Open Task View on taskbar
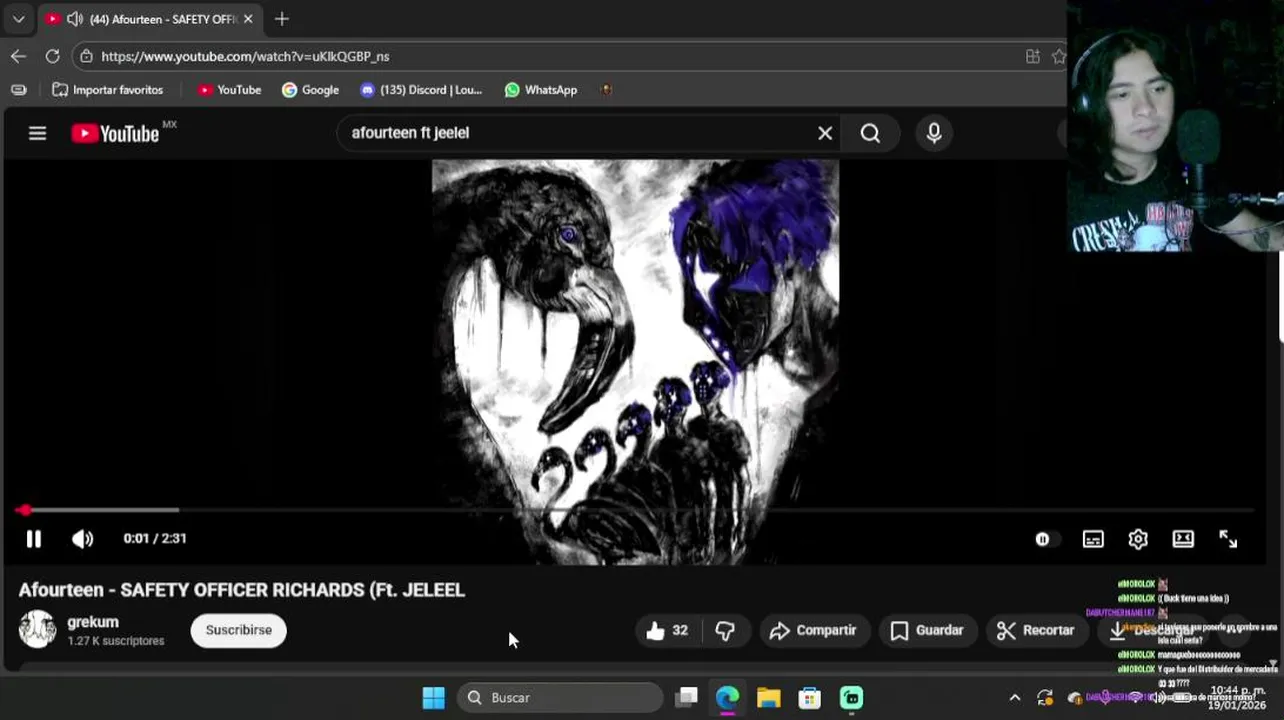The height and width of the screenshot is (720, 1284). click(686, 698)
